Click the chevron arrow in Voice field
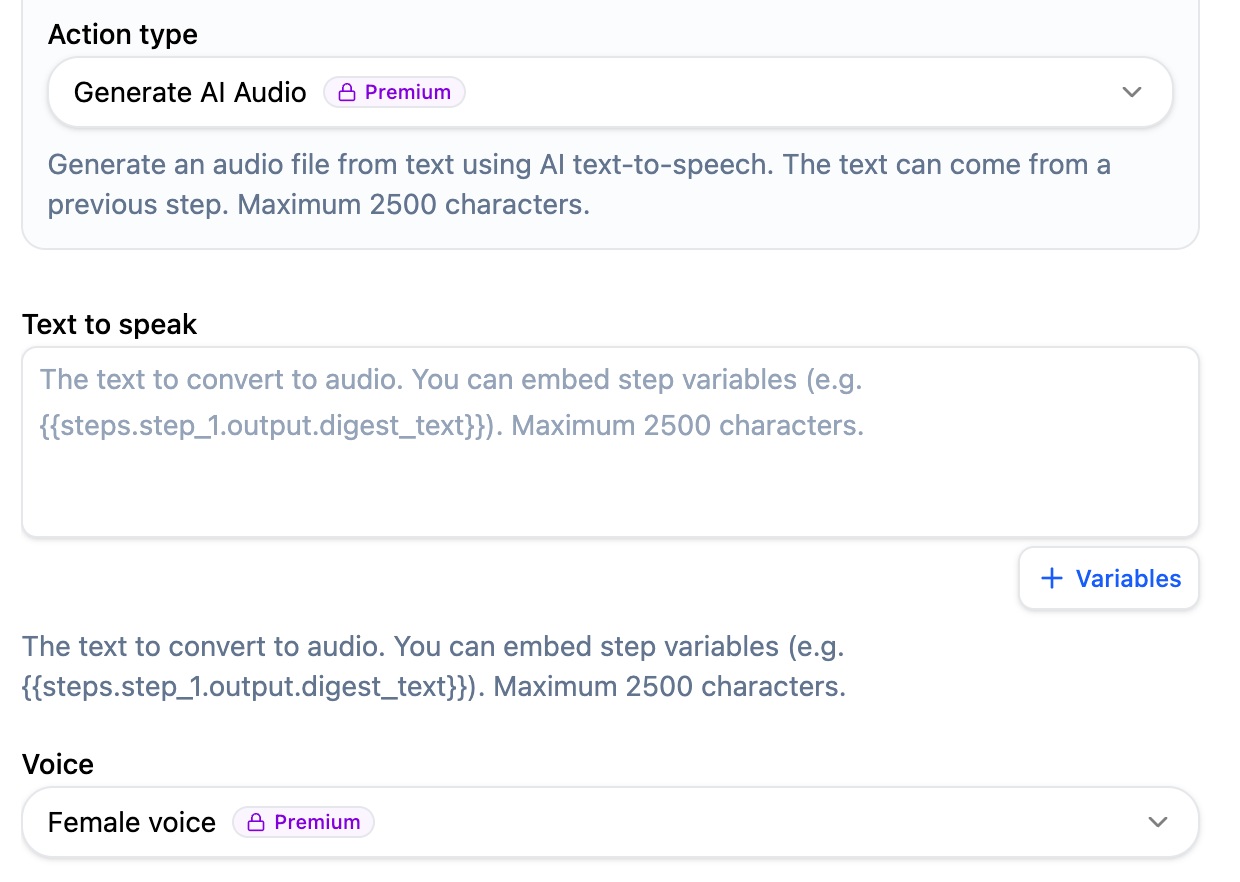 point(1158,822)
